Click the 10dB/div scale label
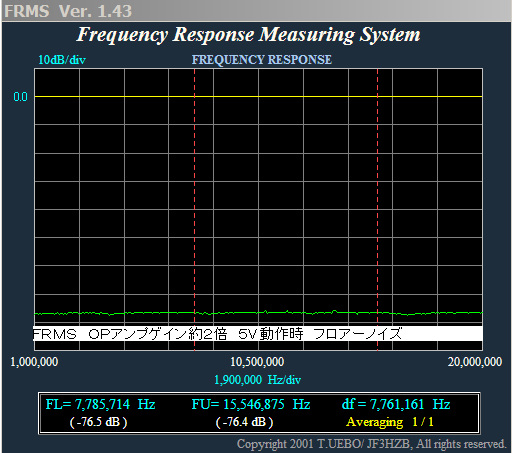512x453 pixels. (62, 60)
